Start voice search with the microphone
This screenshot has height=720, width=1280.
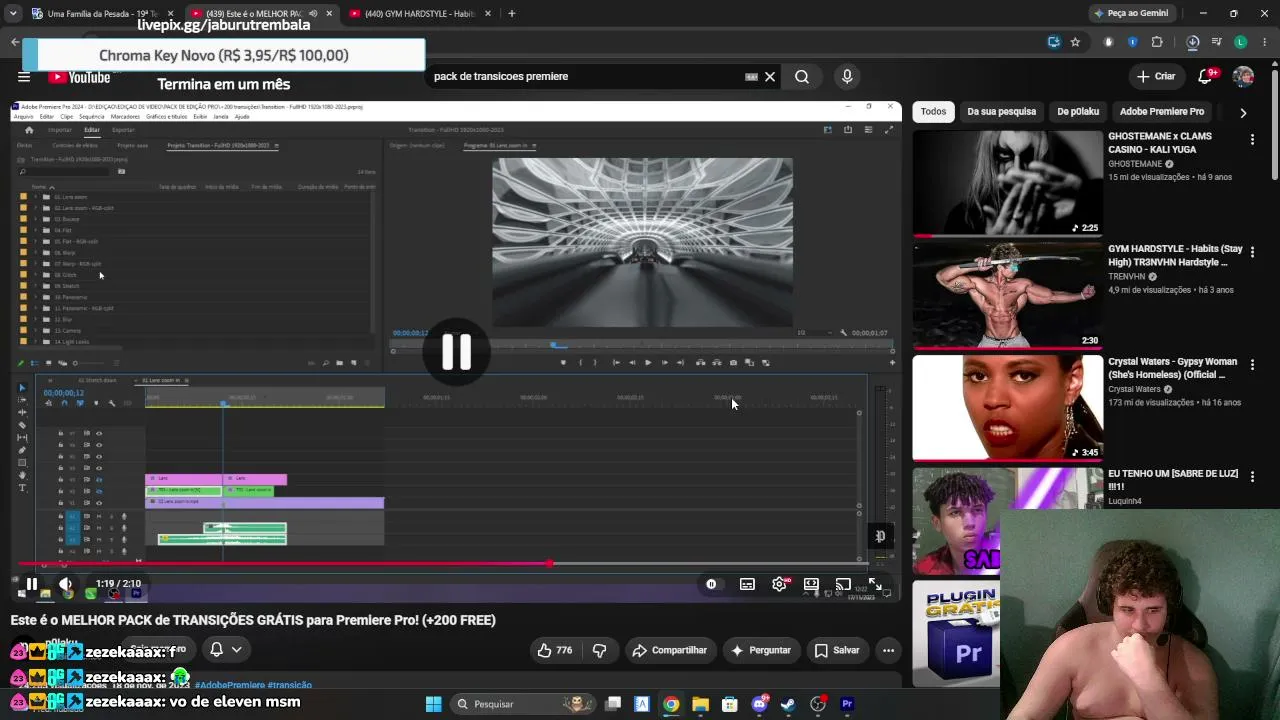847,77
